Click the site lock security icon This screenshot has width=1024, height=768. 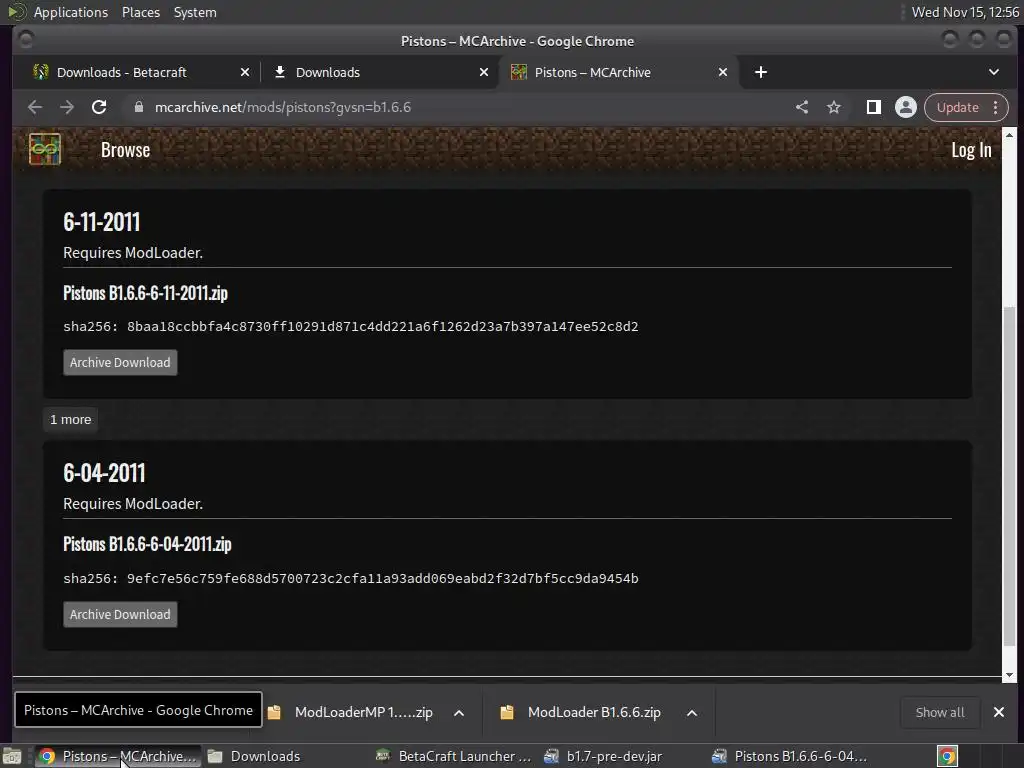138,107
